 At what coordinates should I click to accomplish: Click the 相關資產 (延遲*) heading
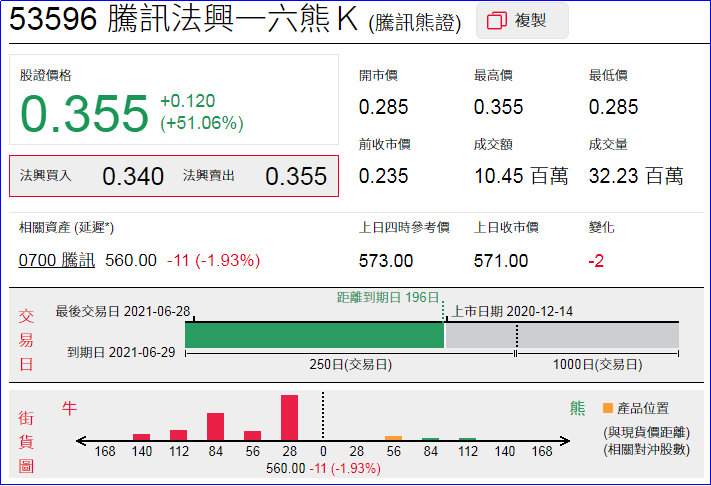point(66,227)
